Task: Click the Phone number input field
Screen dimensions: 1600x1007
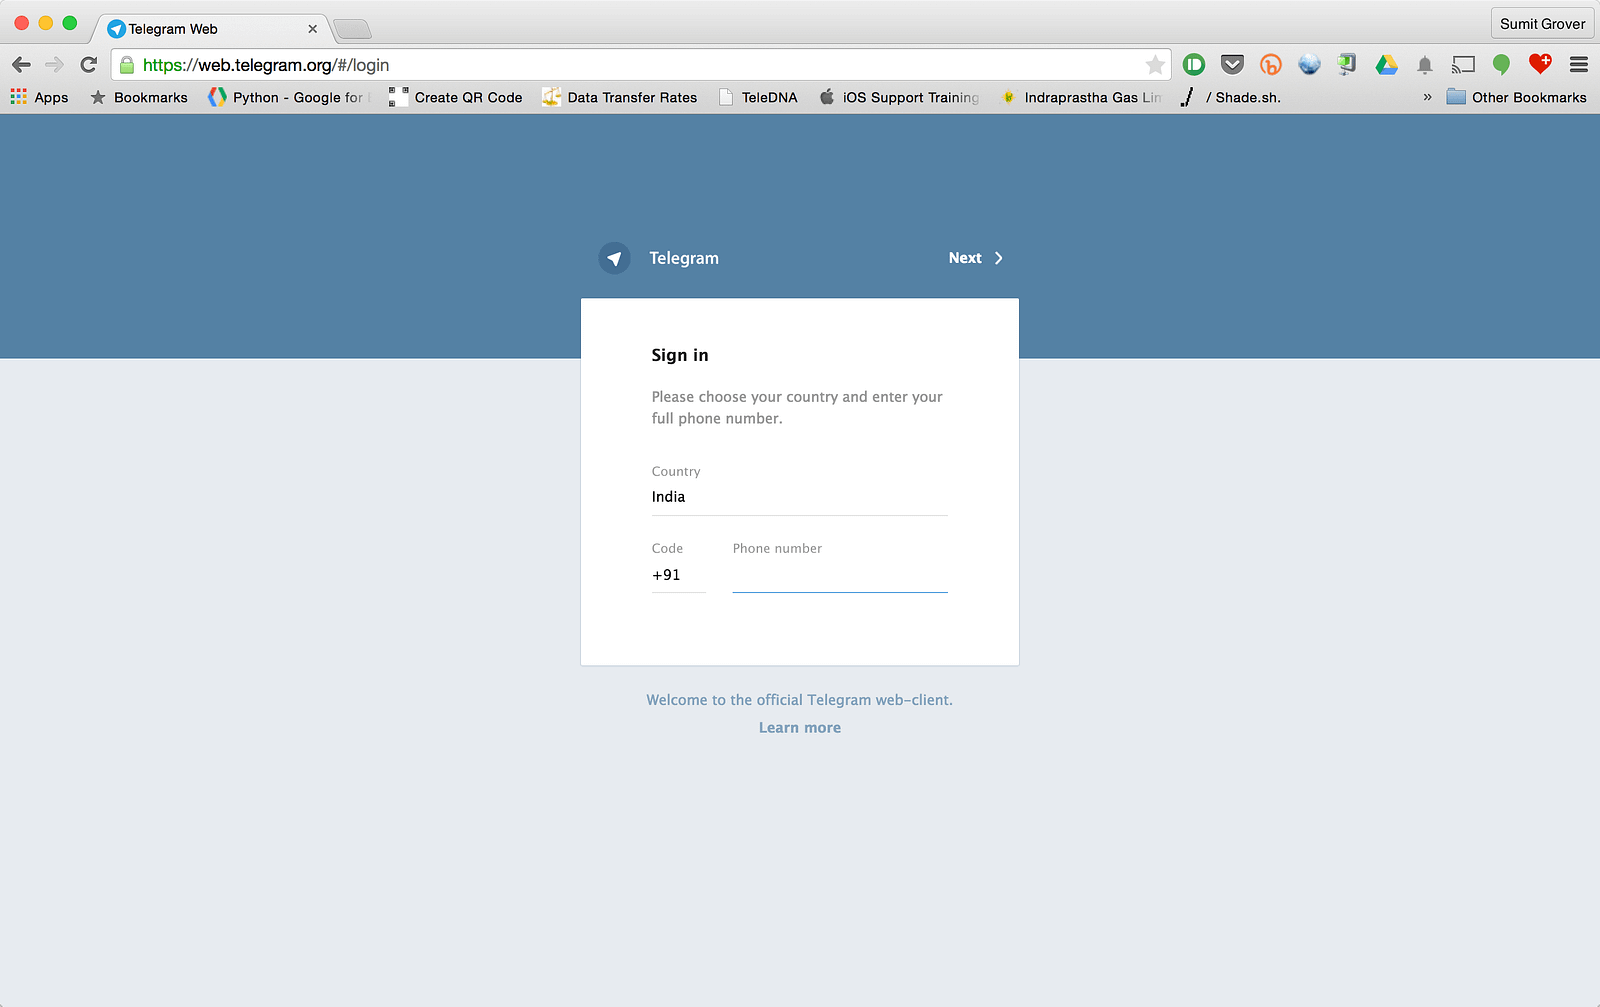Action: click(x=840, y=575)
